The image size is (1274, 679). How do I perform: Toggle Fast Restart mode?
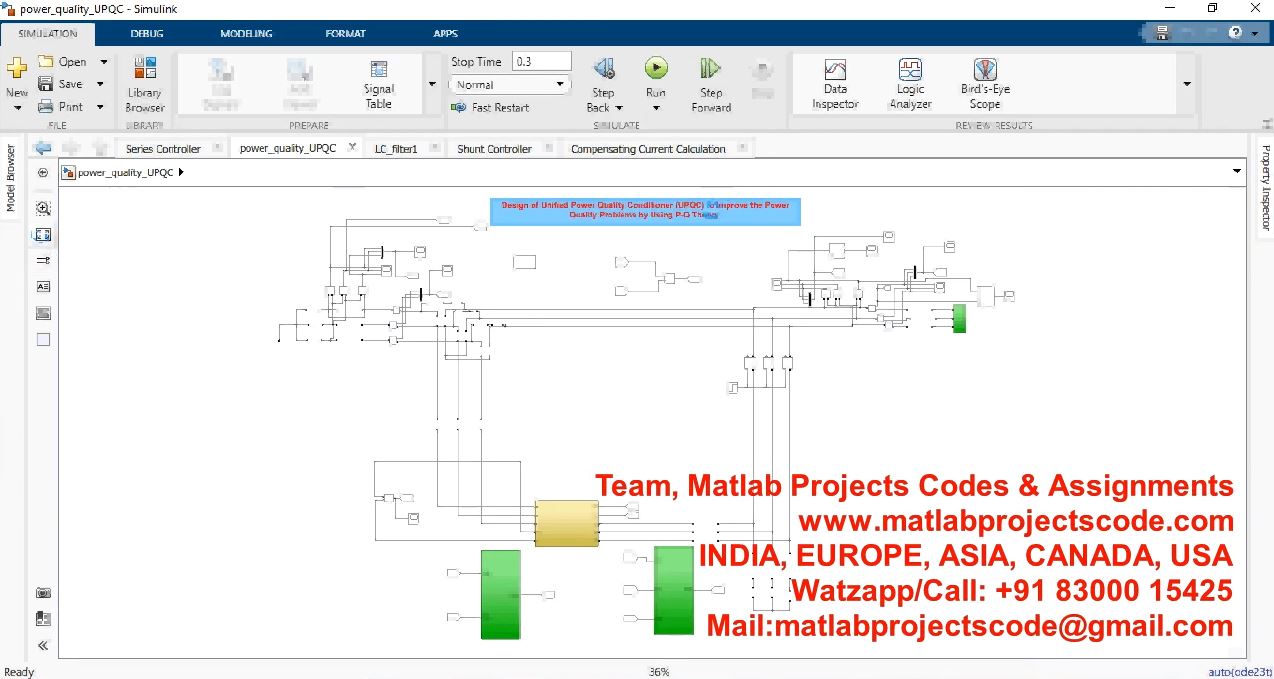[x=490, y=107]
